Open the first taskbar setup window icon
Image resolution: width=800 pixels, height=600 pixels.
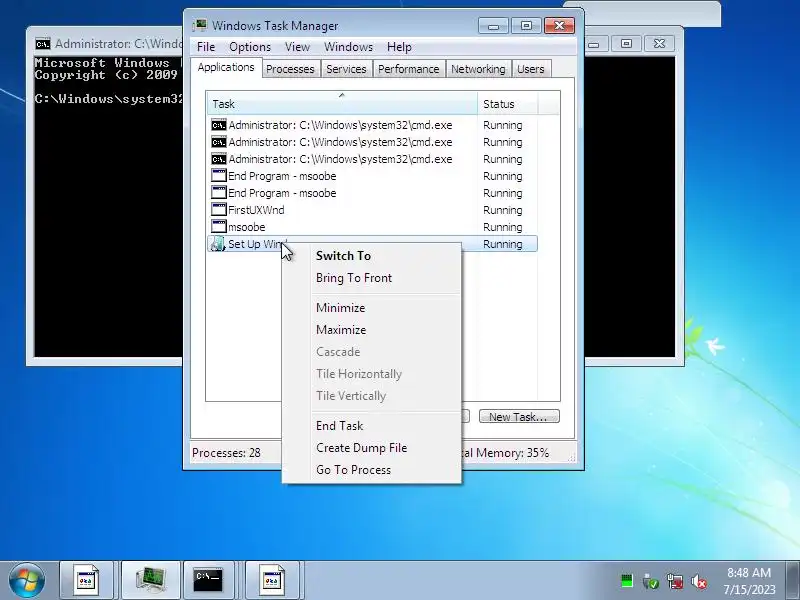[x=86, y=580]
